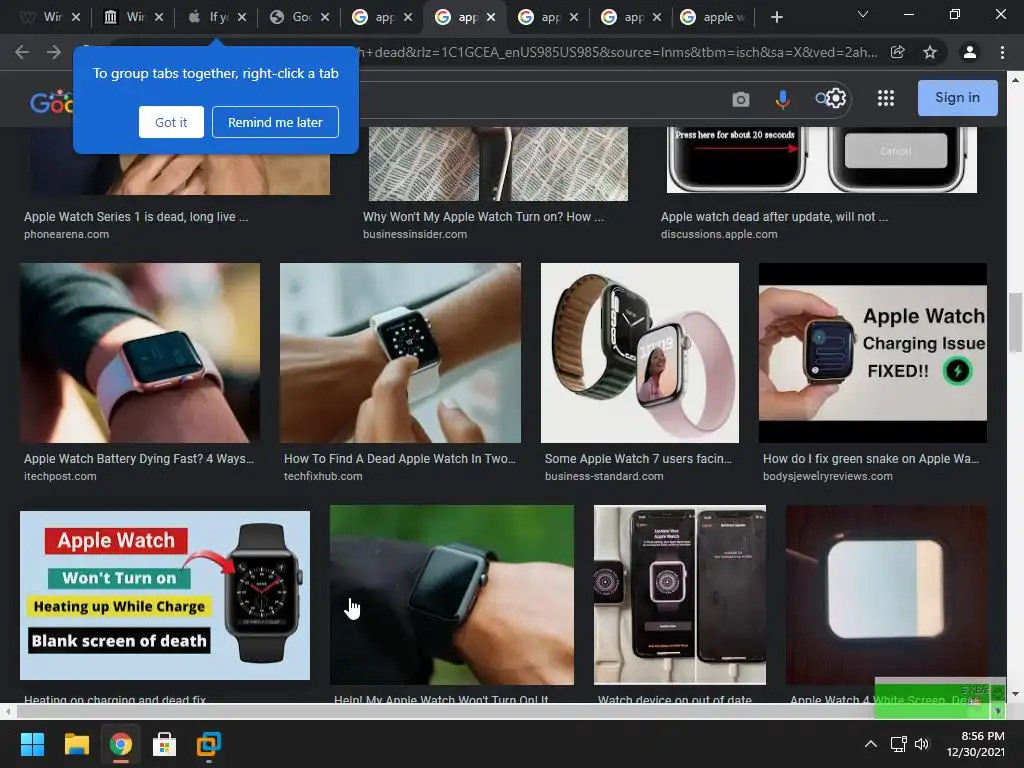The height and width of the screenshot is (768, 1024).
Task: Open Google apps grid launcher
Action: (886, 98)
